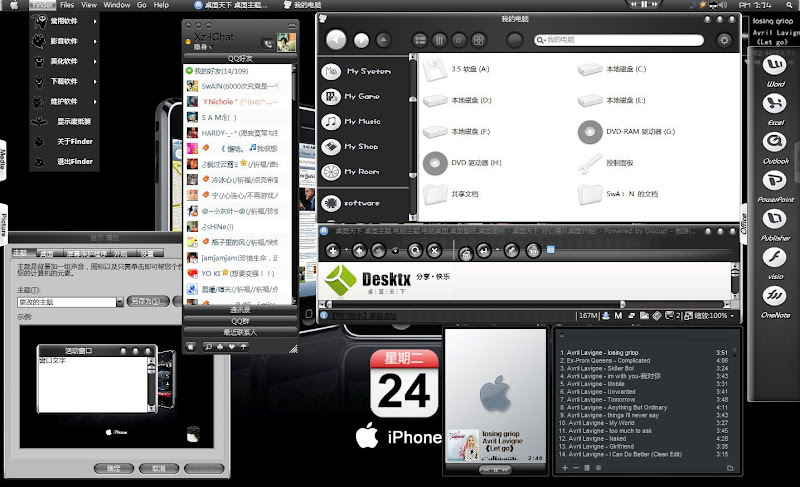Open 最近联系人 panel in QQ
This screenshot has width=800, height=487.
[240, 332]
